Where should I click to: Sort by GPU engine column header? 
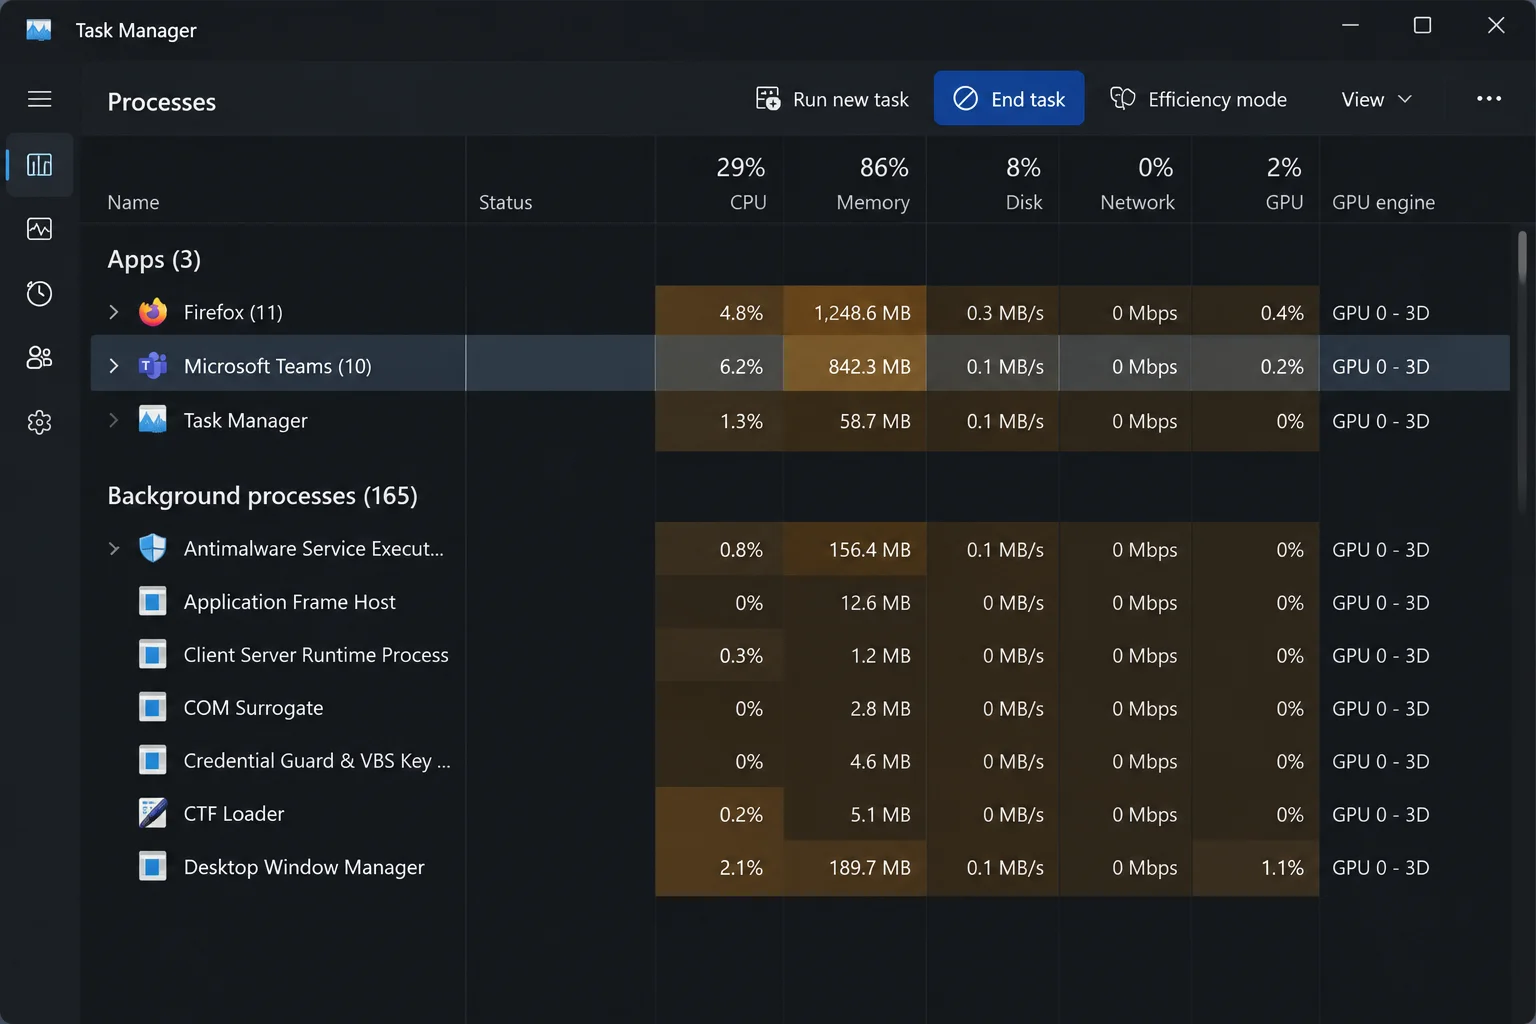click(x=1383, y=202)
